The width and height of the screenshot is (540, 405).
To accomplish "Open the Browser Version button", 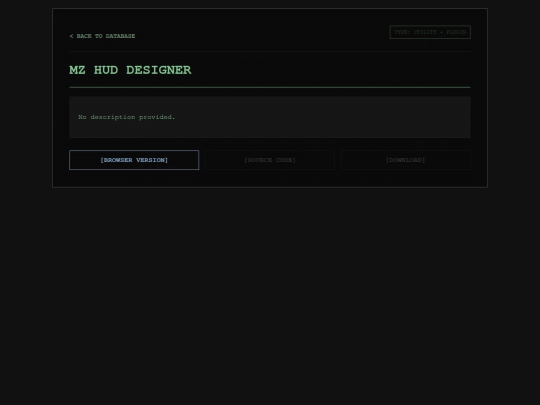I will 134,160.
